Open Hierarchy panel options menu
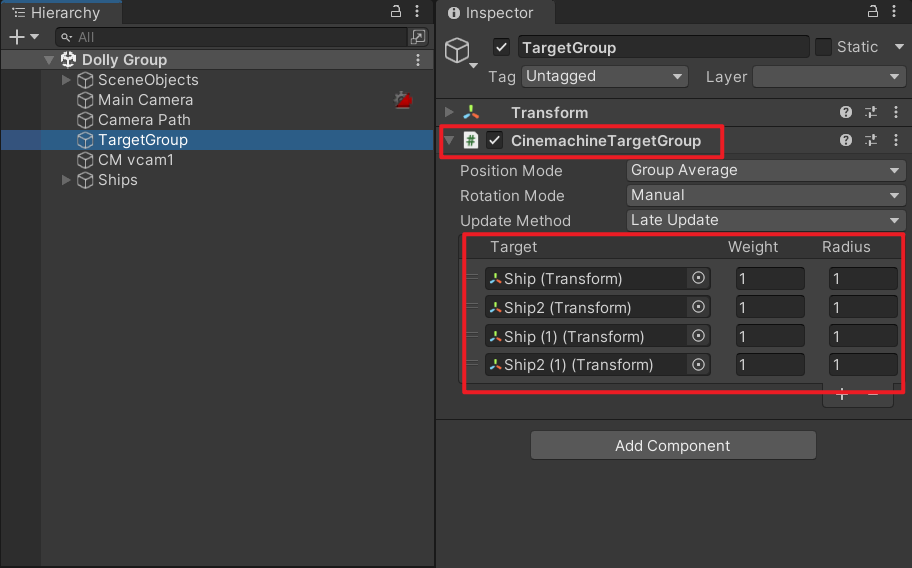The width and height of the screenshot is (912, 568). pos(417,11)
